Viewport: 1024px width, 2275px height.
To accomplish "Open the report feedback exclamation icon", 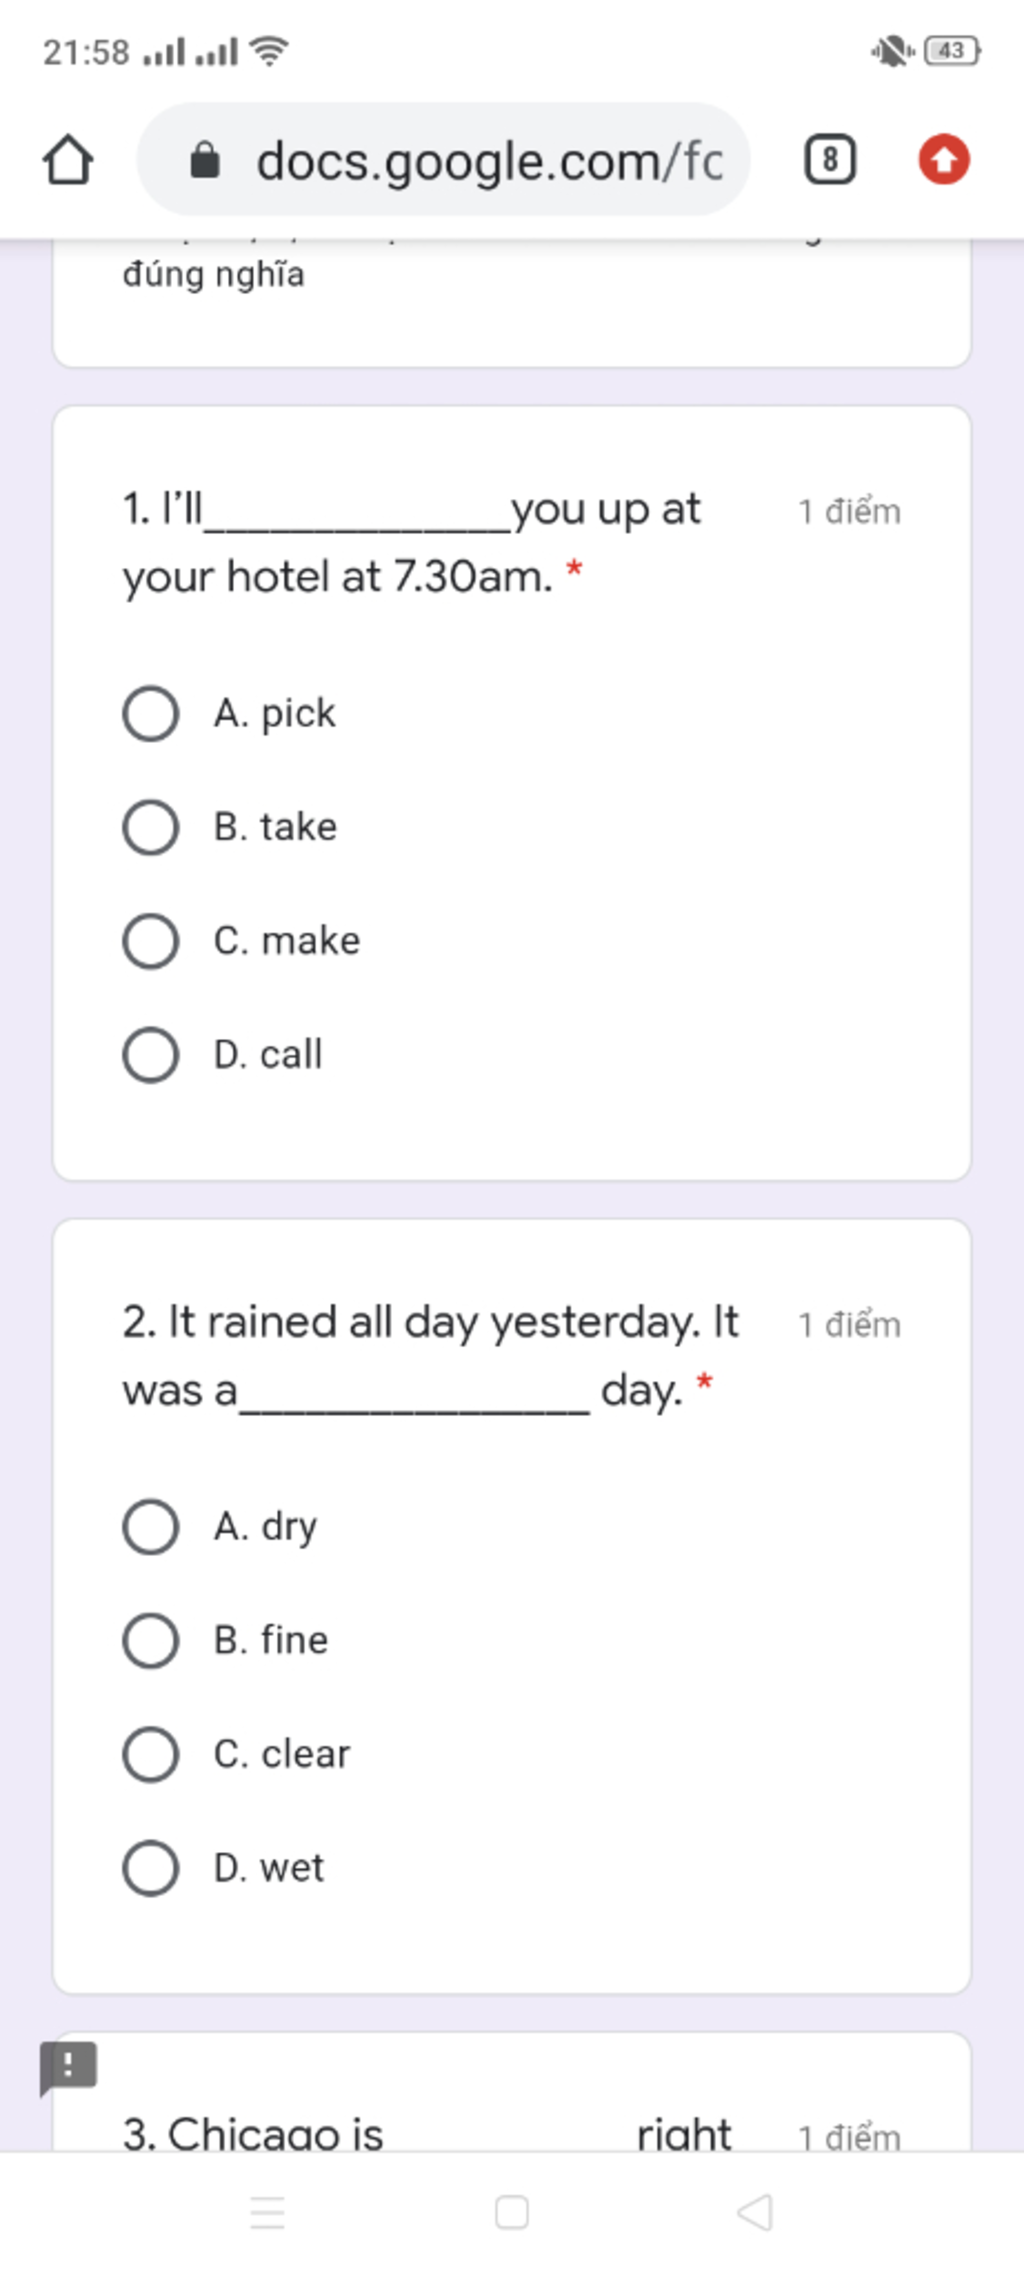I will pyautogui.click(x=68, y=2067).
